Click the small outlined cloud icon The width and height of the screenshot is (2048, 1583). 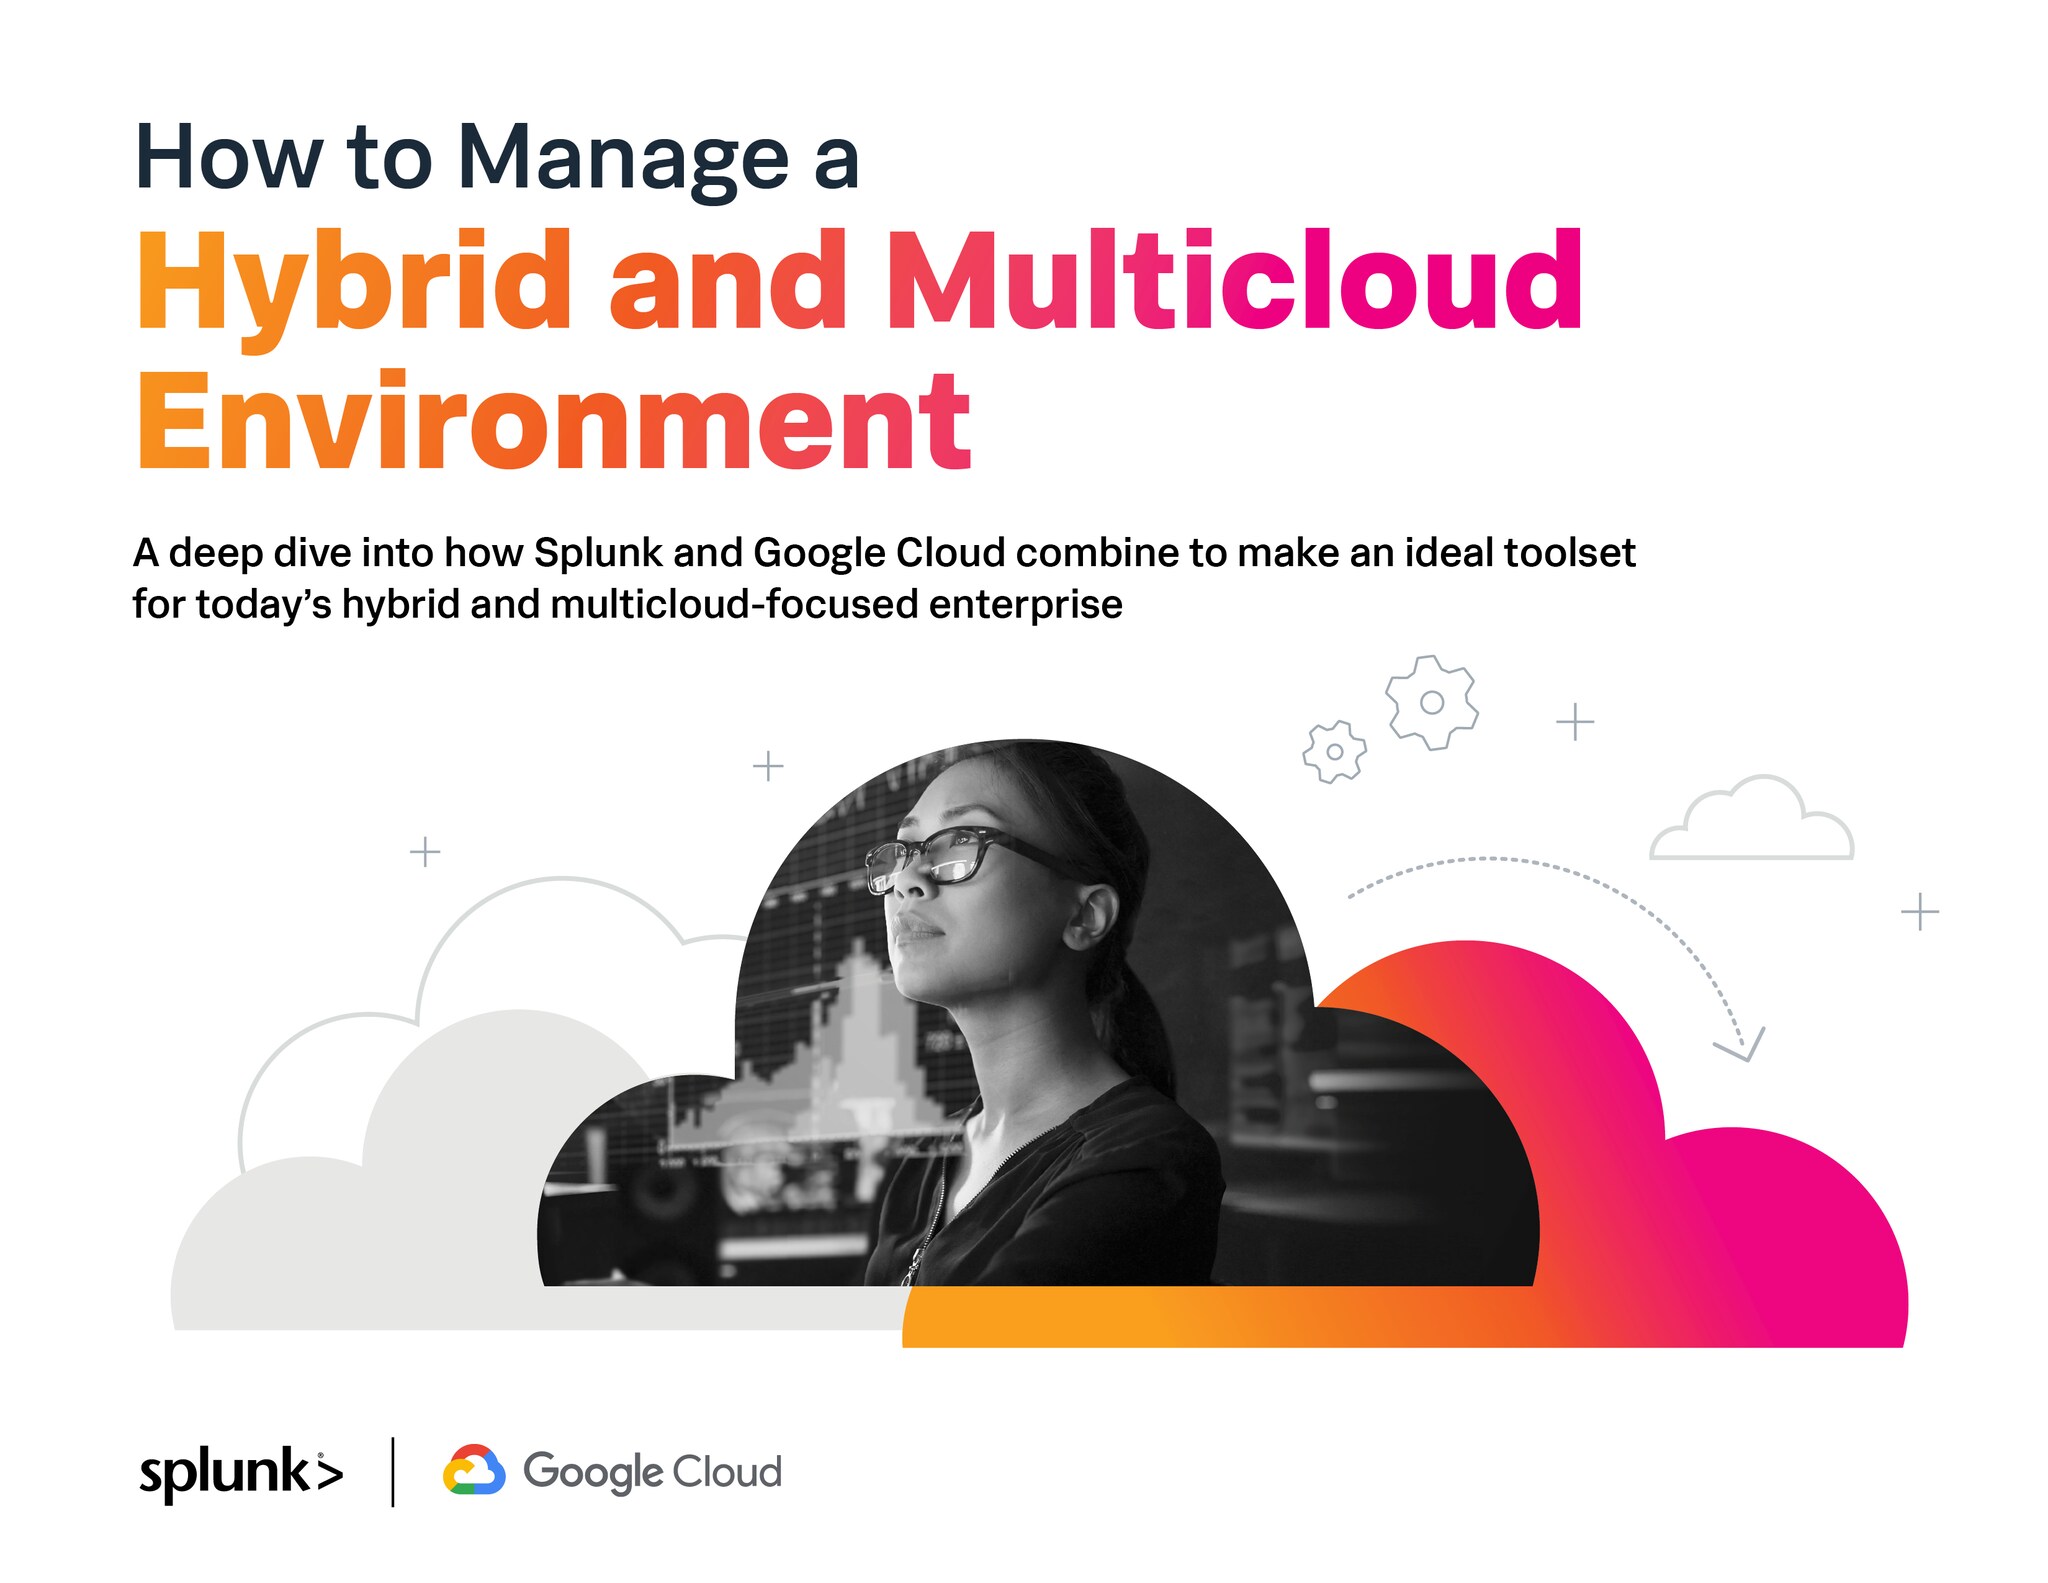[x=1751, y=818]
